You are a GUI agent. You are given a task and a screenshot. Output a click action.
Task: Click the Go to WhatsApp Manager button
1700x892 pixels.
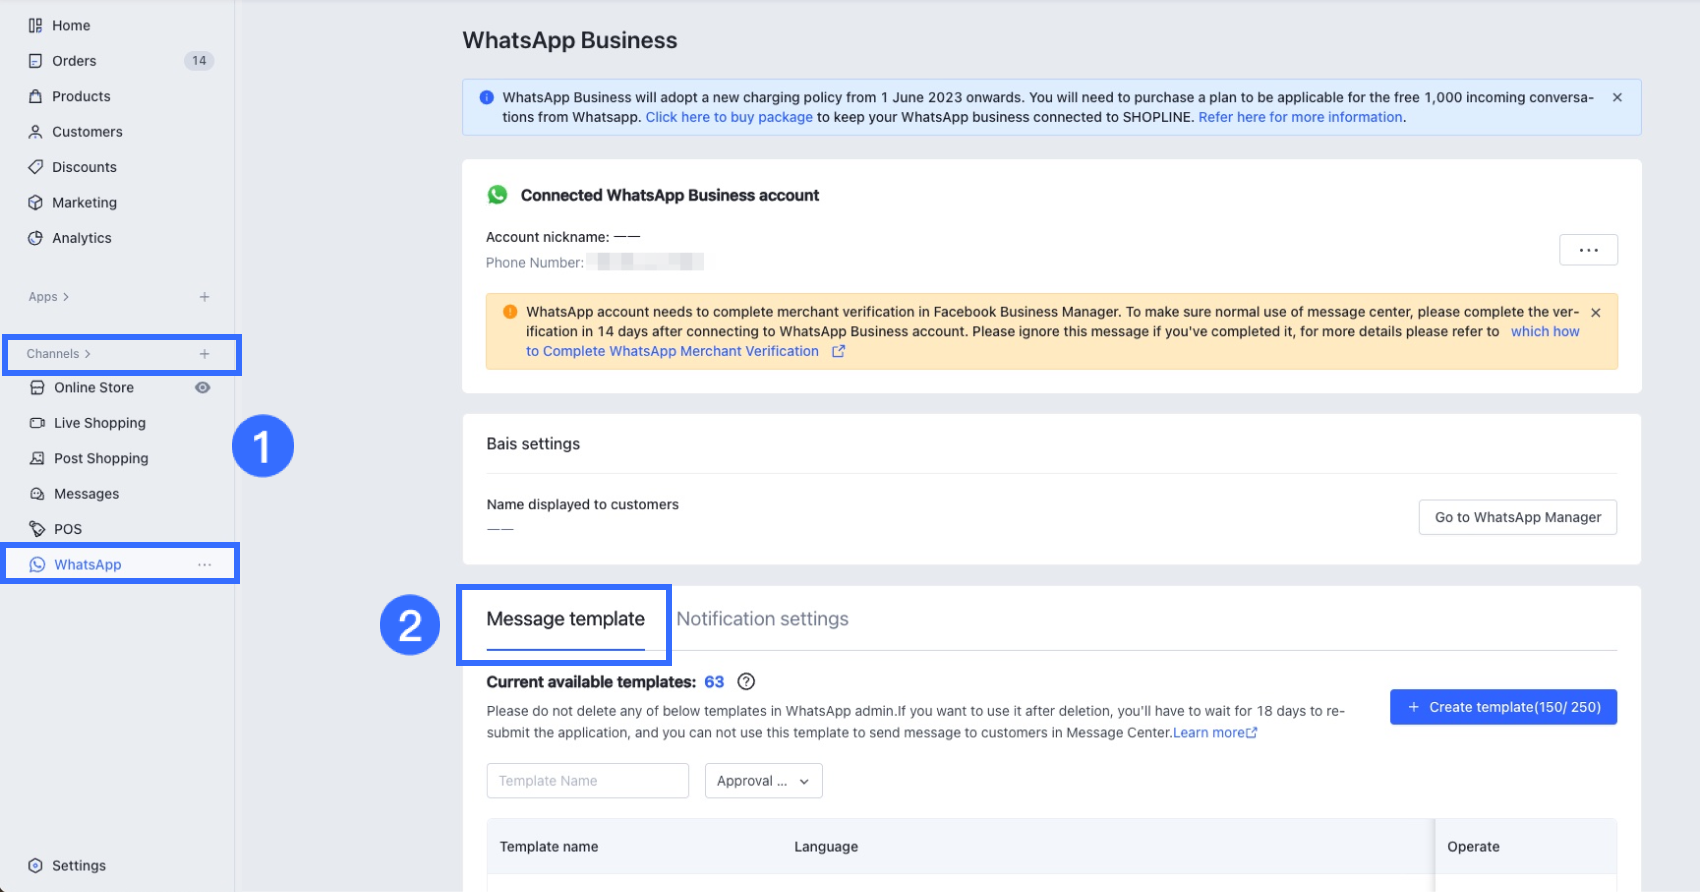click(x=1517, y=517)
